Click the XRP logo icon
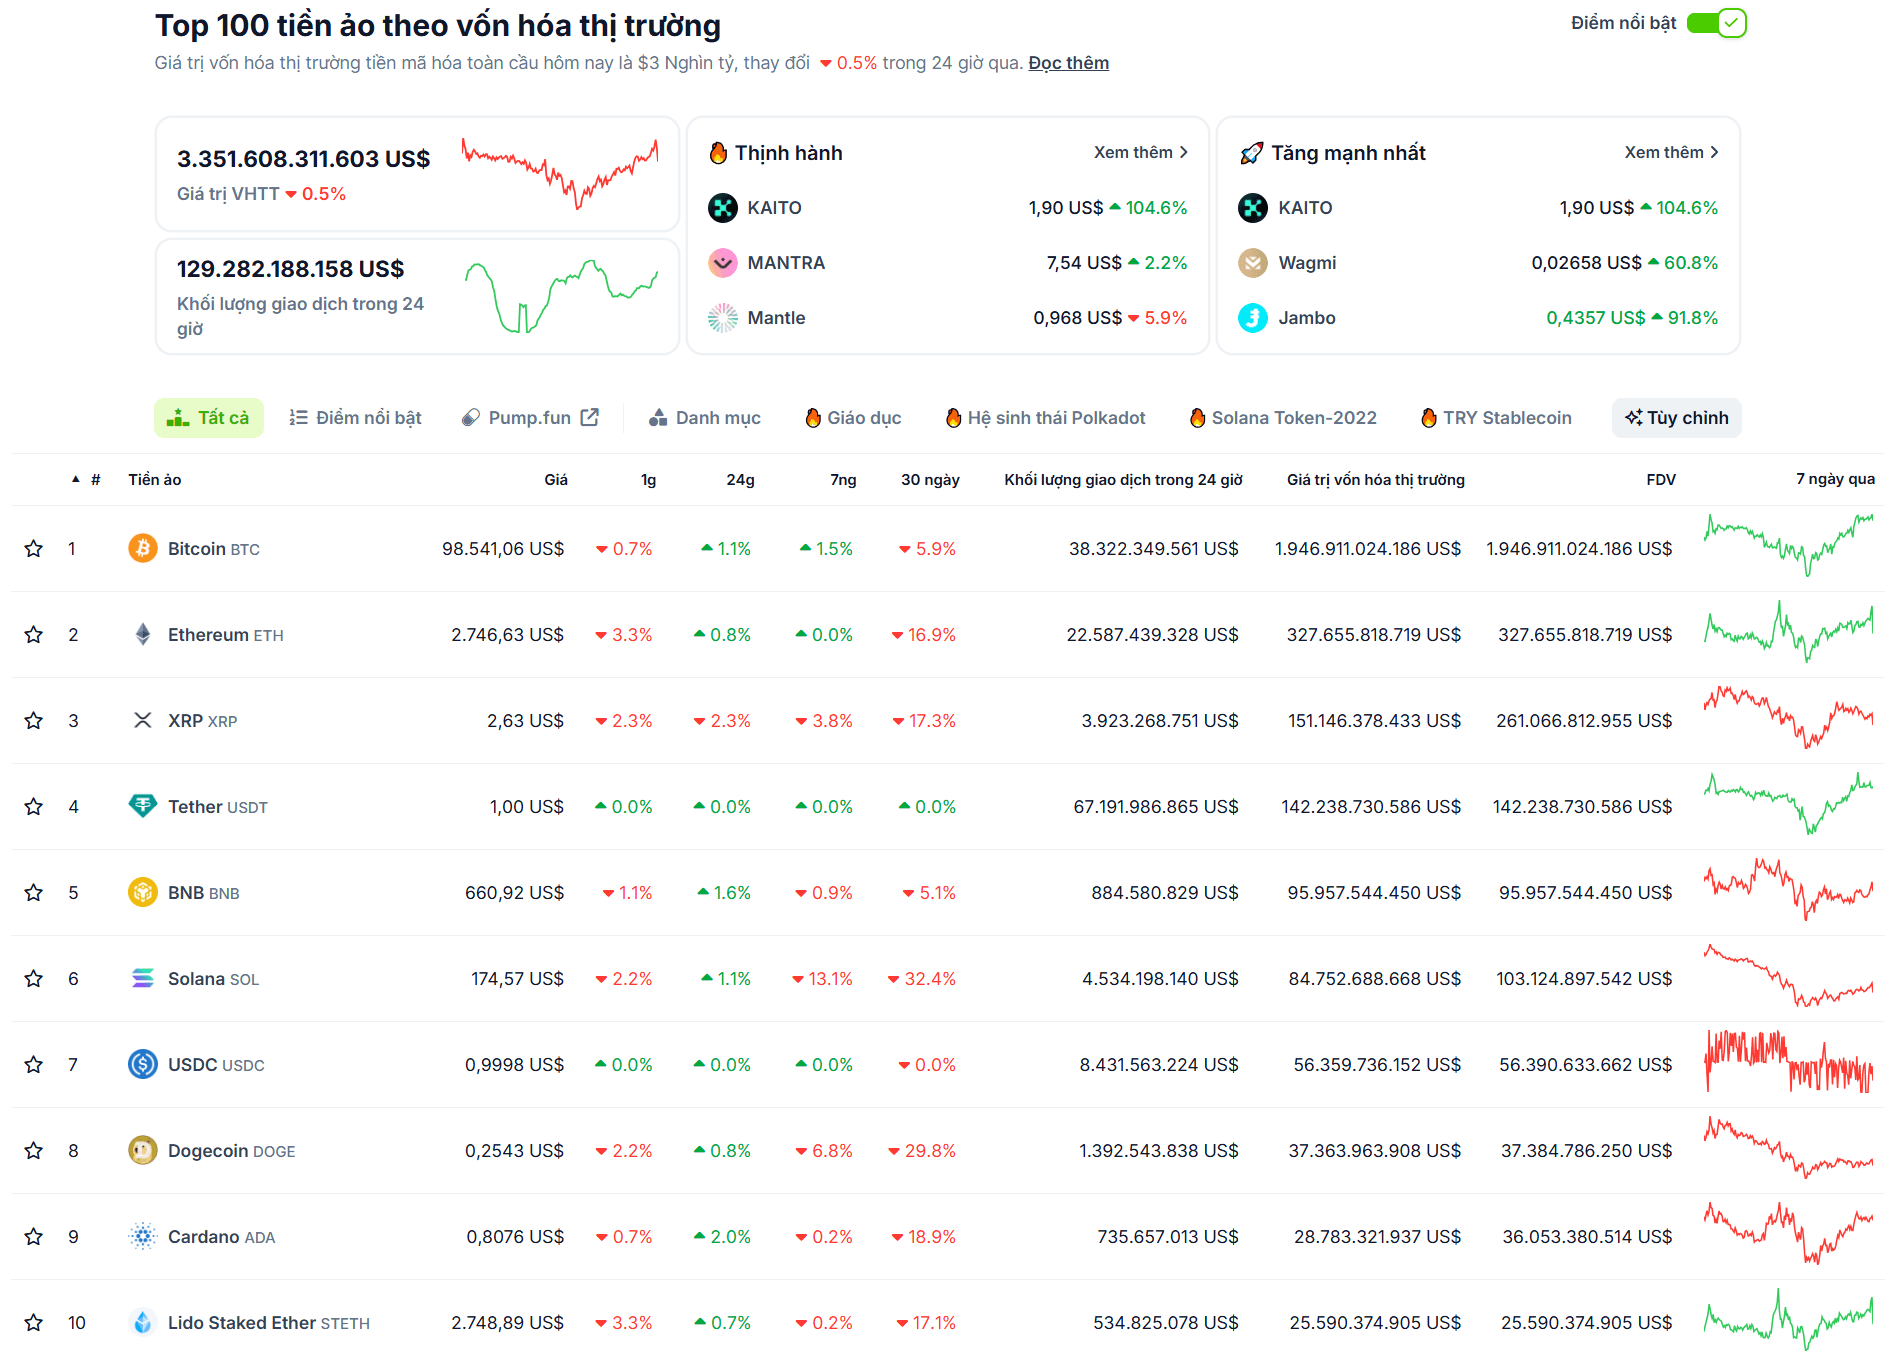The height and width of the screenshot is (1359, 1891). (x=143, y=720)
